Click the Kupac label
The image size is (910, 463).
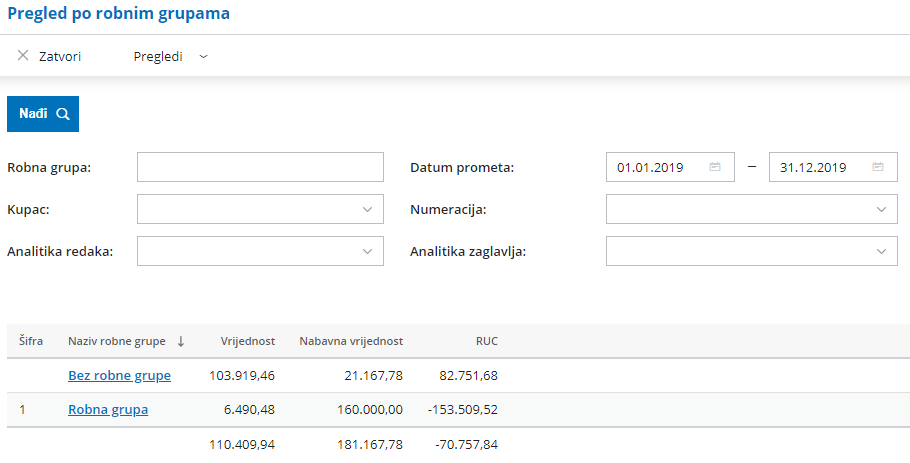pos(28,209)
